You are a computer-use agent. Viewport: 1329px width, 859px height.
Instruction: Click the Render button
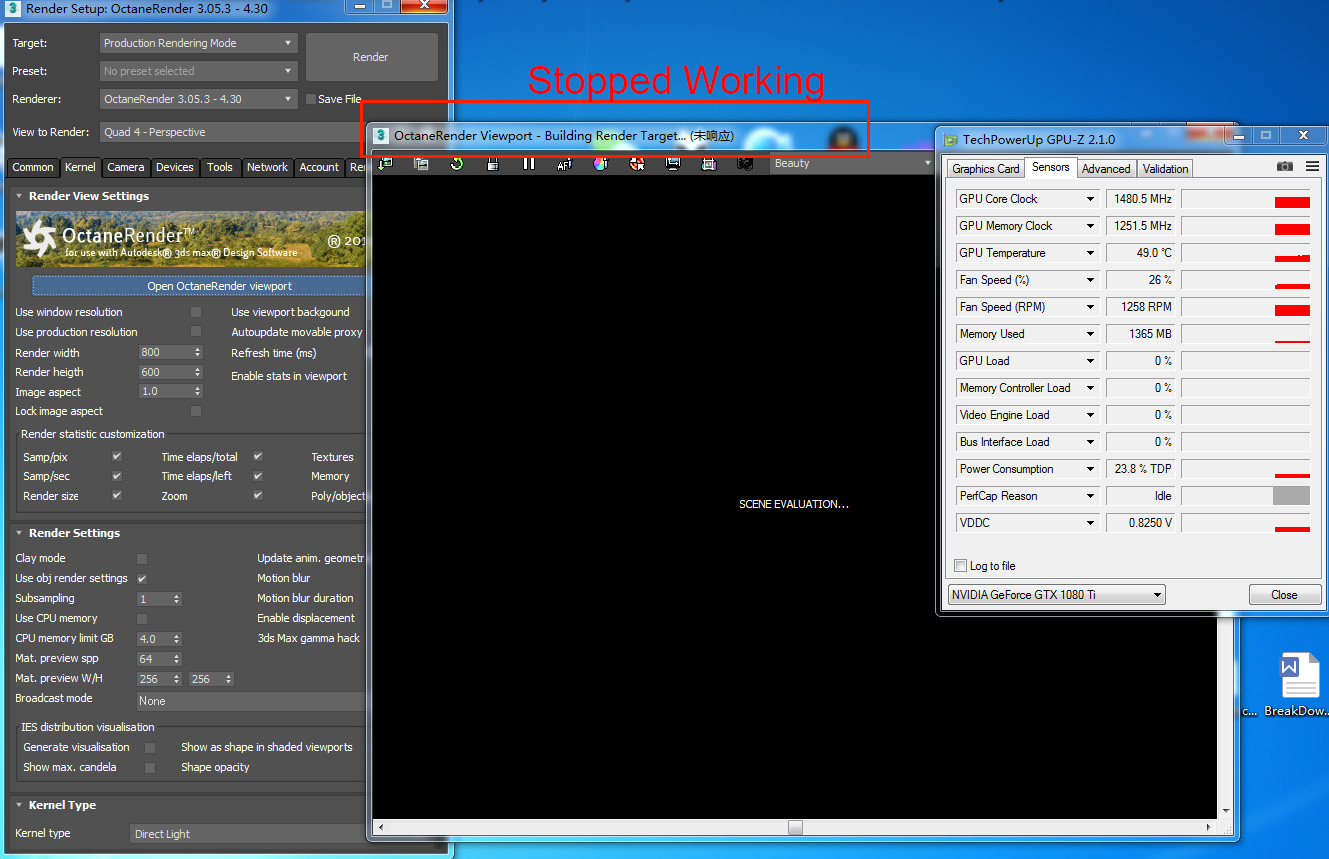(371, 57)
